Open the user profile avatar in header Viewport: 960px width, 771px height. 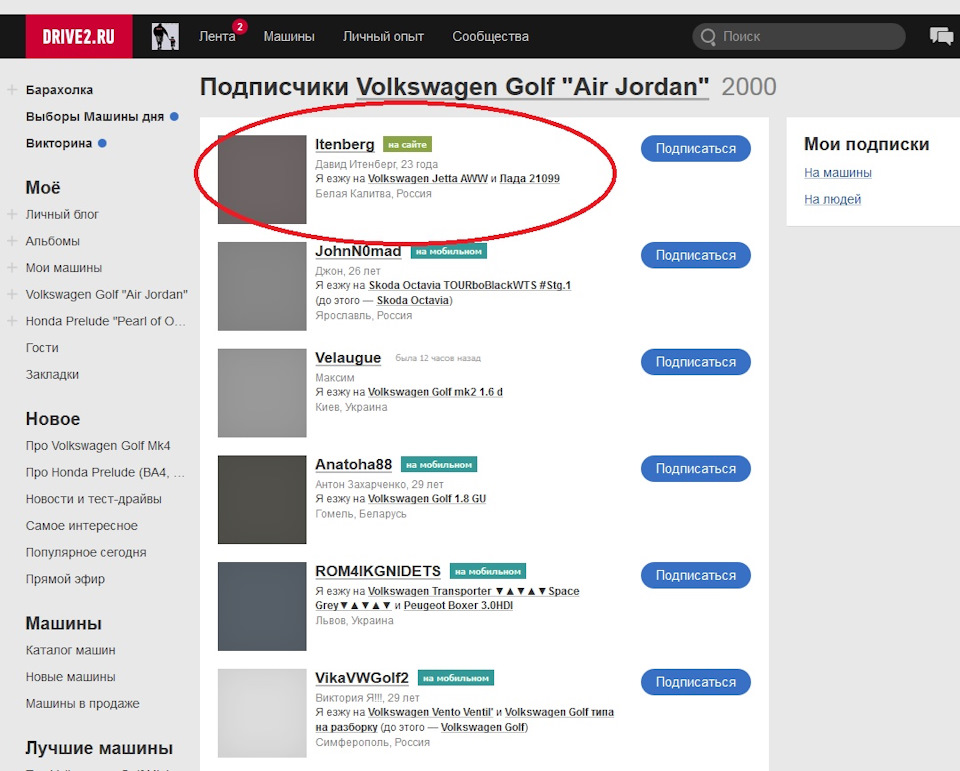pyautogui.click(x=165, y=36)
